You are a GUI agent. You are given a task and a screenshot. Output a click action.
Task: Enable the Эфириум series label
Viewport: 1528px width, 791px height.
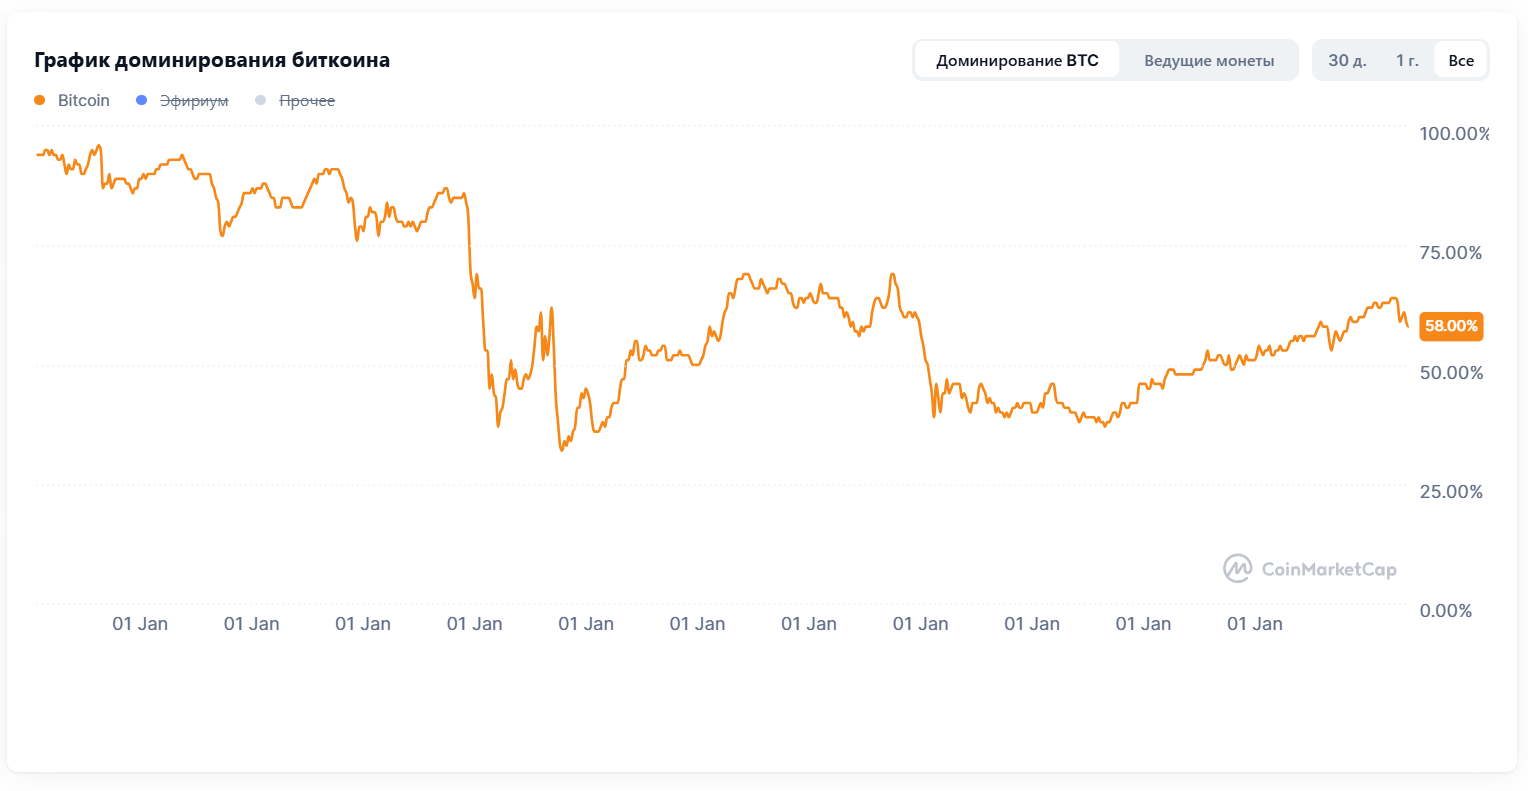pos(194,101)
